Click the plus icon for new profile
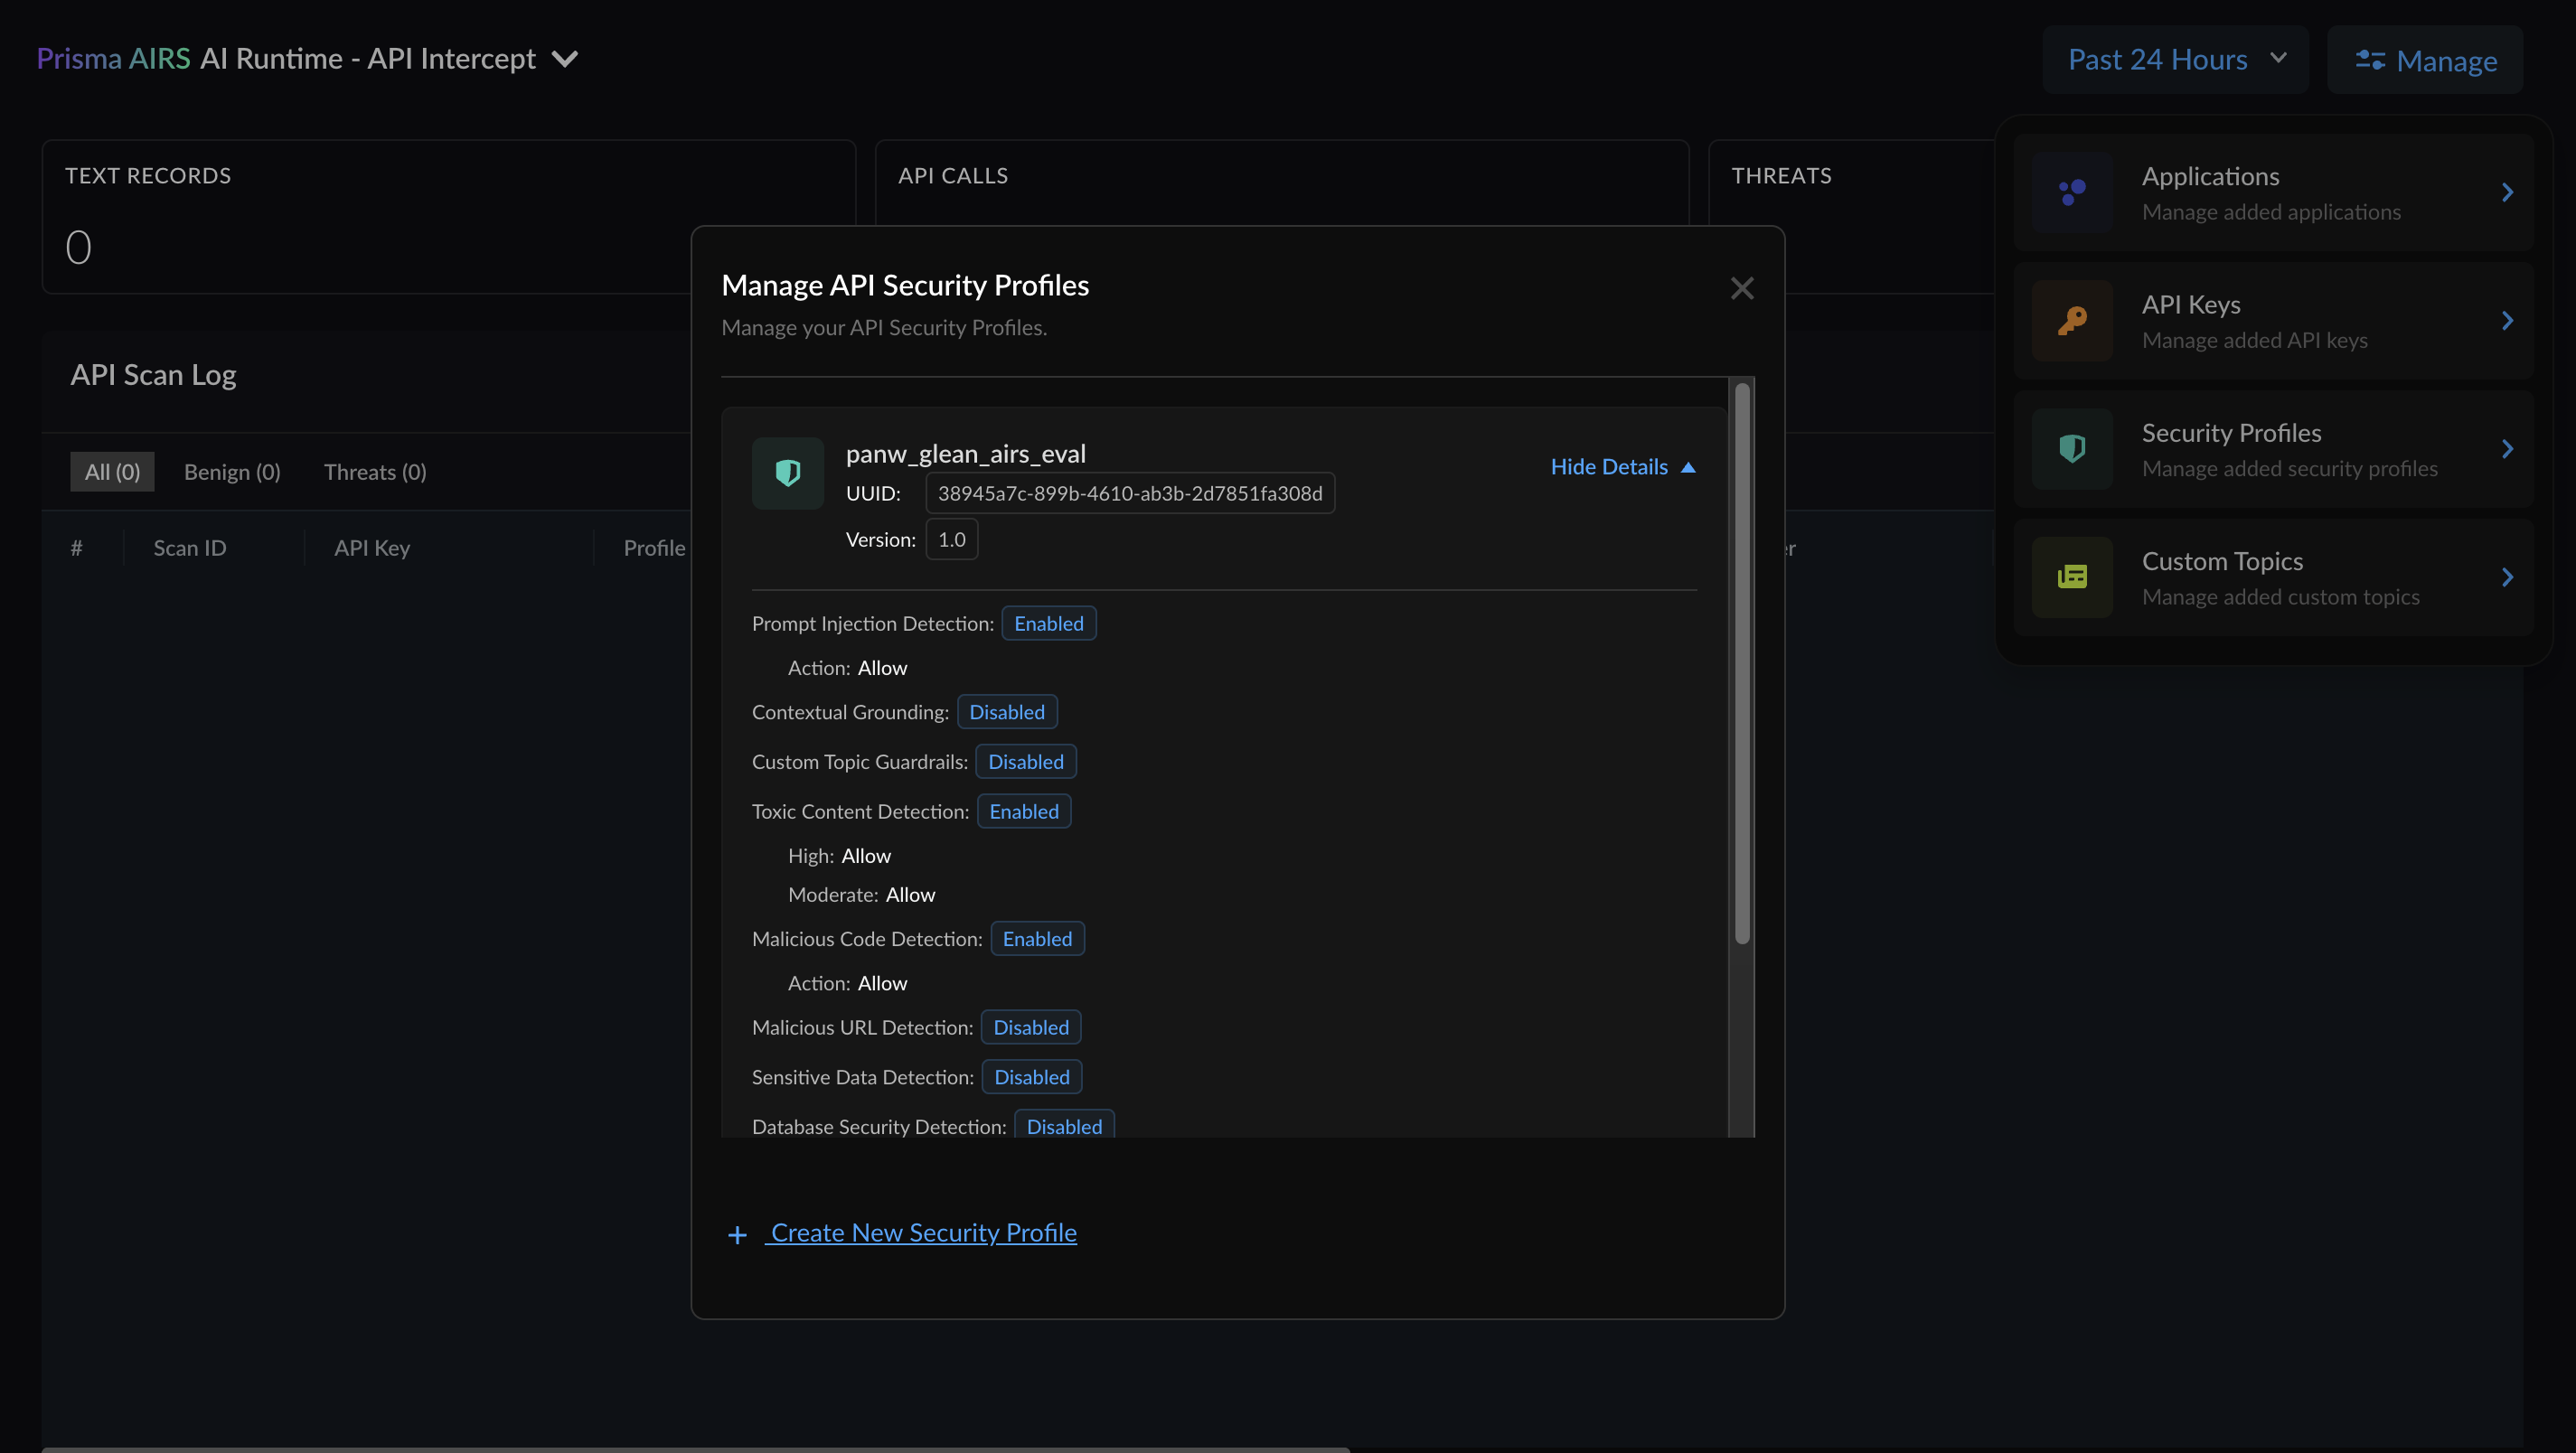Viewport: 2576px width, 1453px height. (x=737, y=1235)
